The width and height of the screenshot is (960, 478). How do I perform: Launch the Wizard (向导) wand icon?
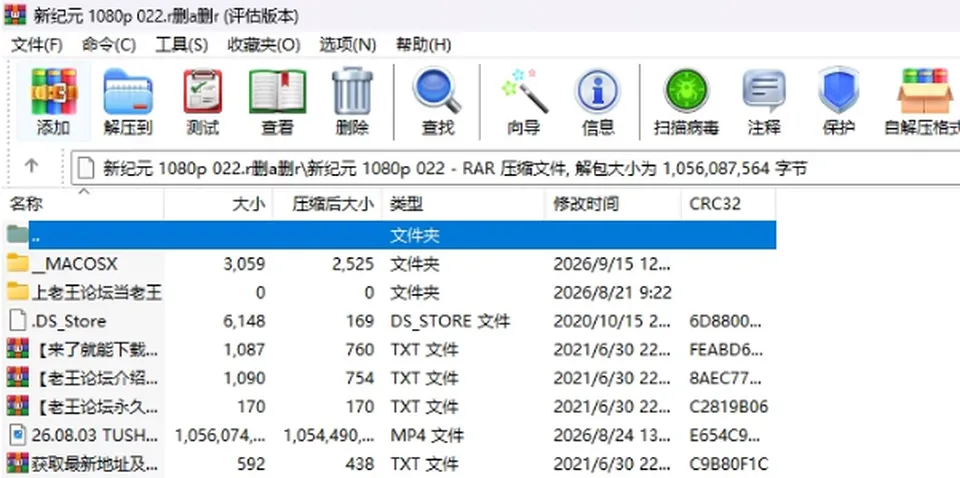click(523, 92)
